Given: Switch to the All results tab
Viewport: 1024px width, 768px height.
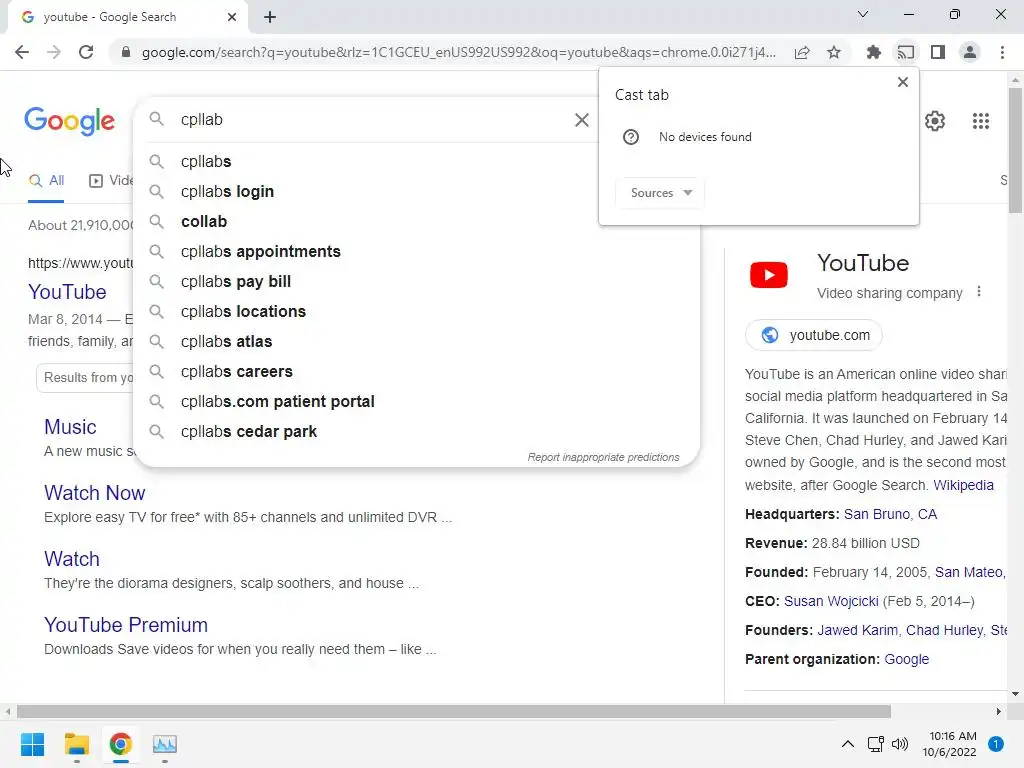Looking at the screenshot, I should pyautogui.click(x=46, y=181).
